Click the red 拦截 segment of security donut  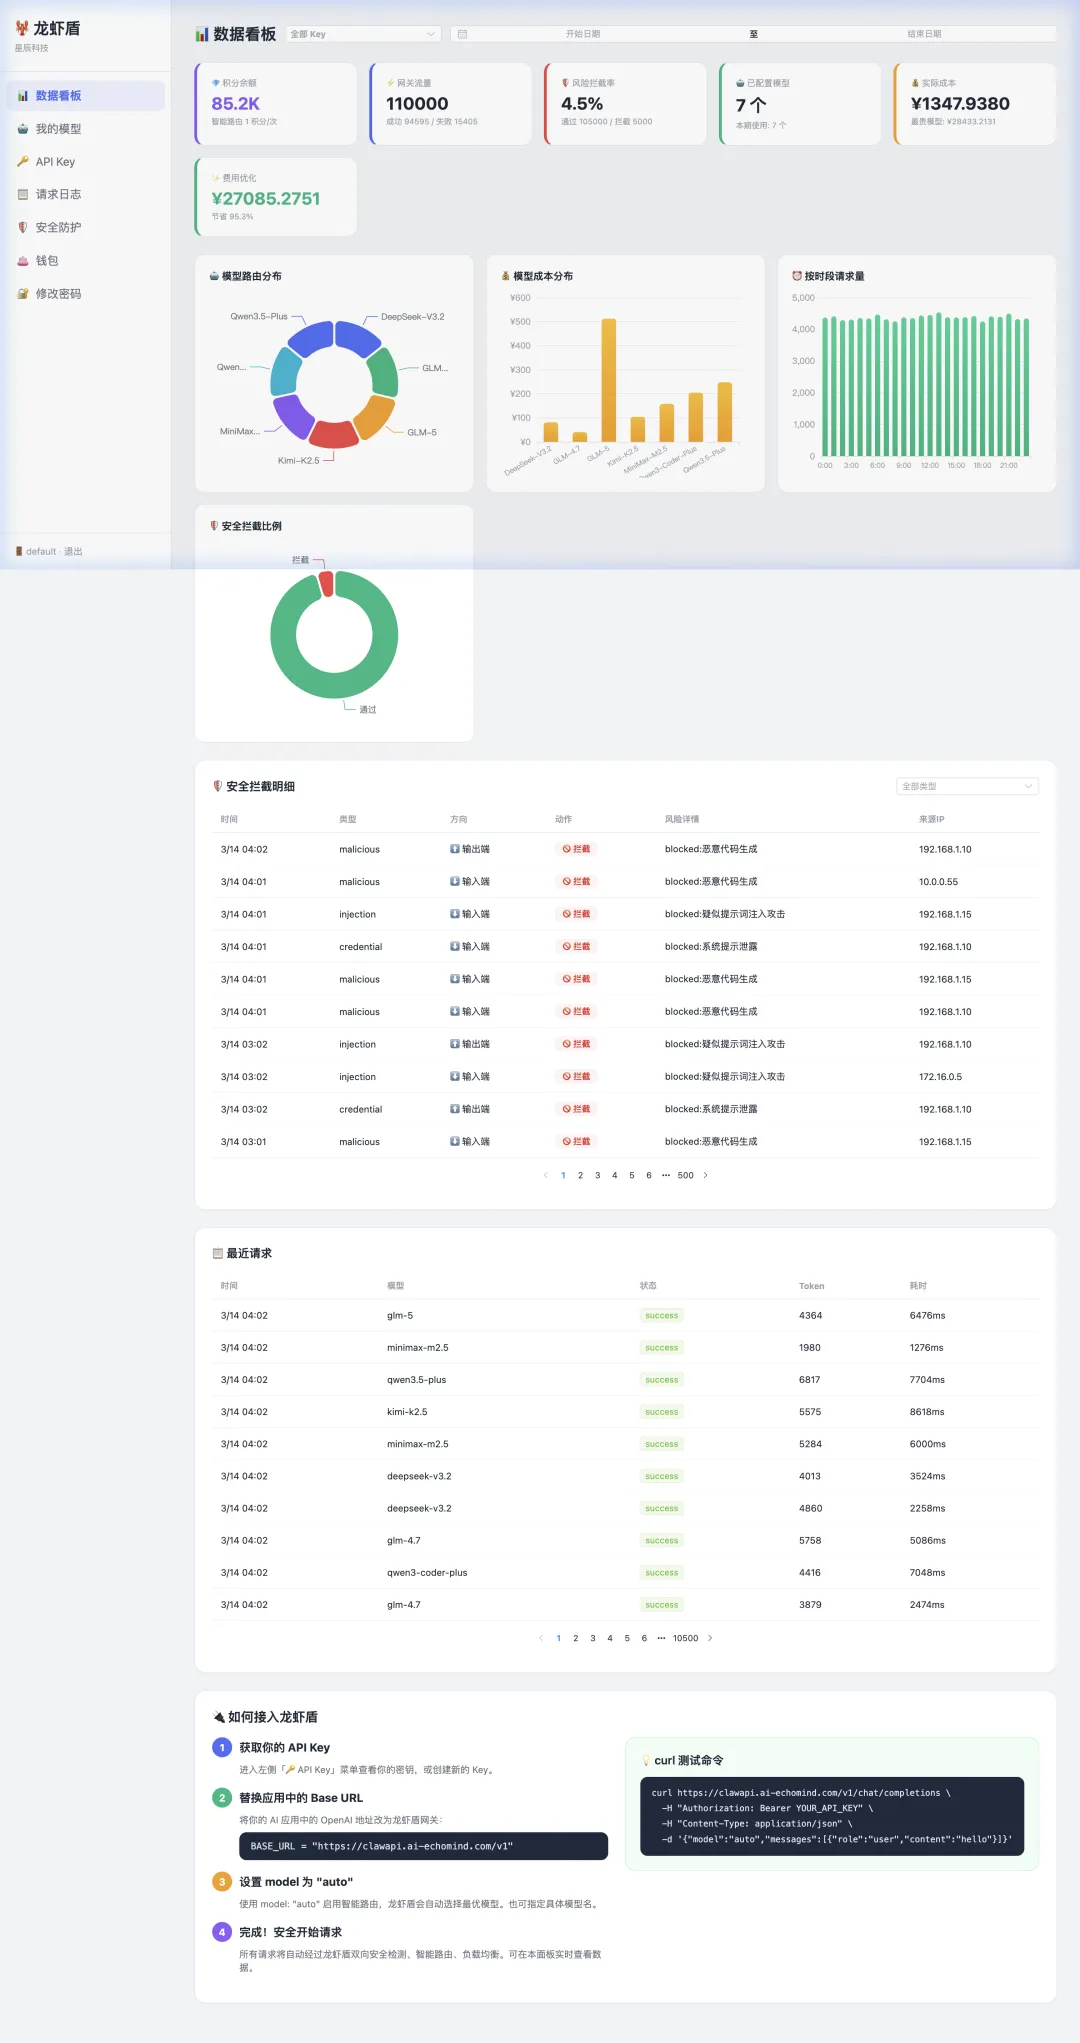(x=326, y=584)
